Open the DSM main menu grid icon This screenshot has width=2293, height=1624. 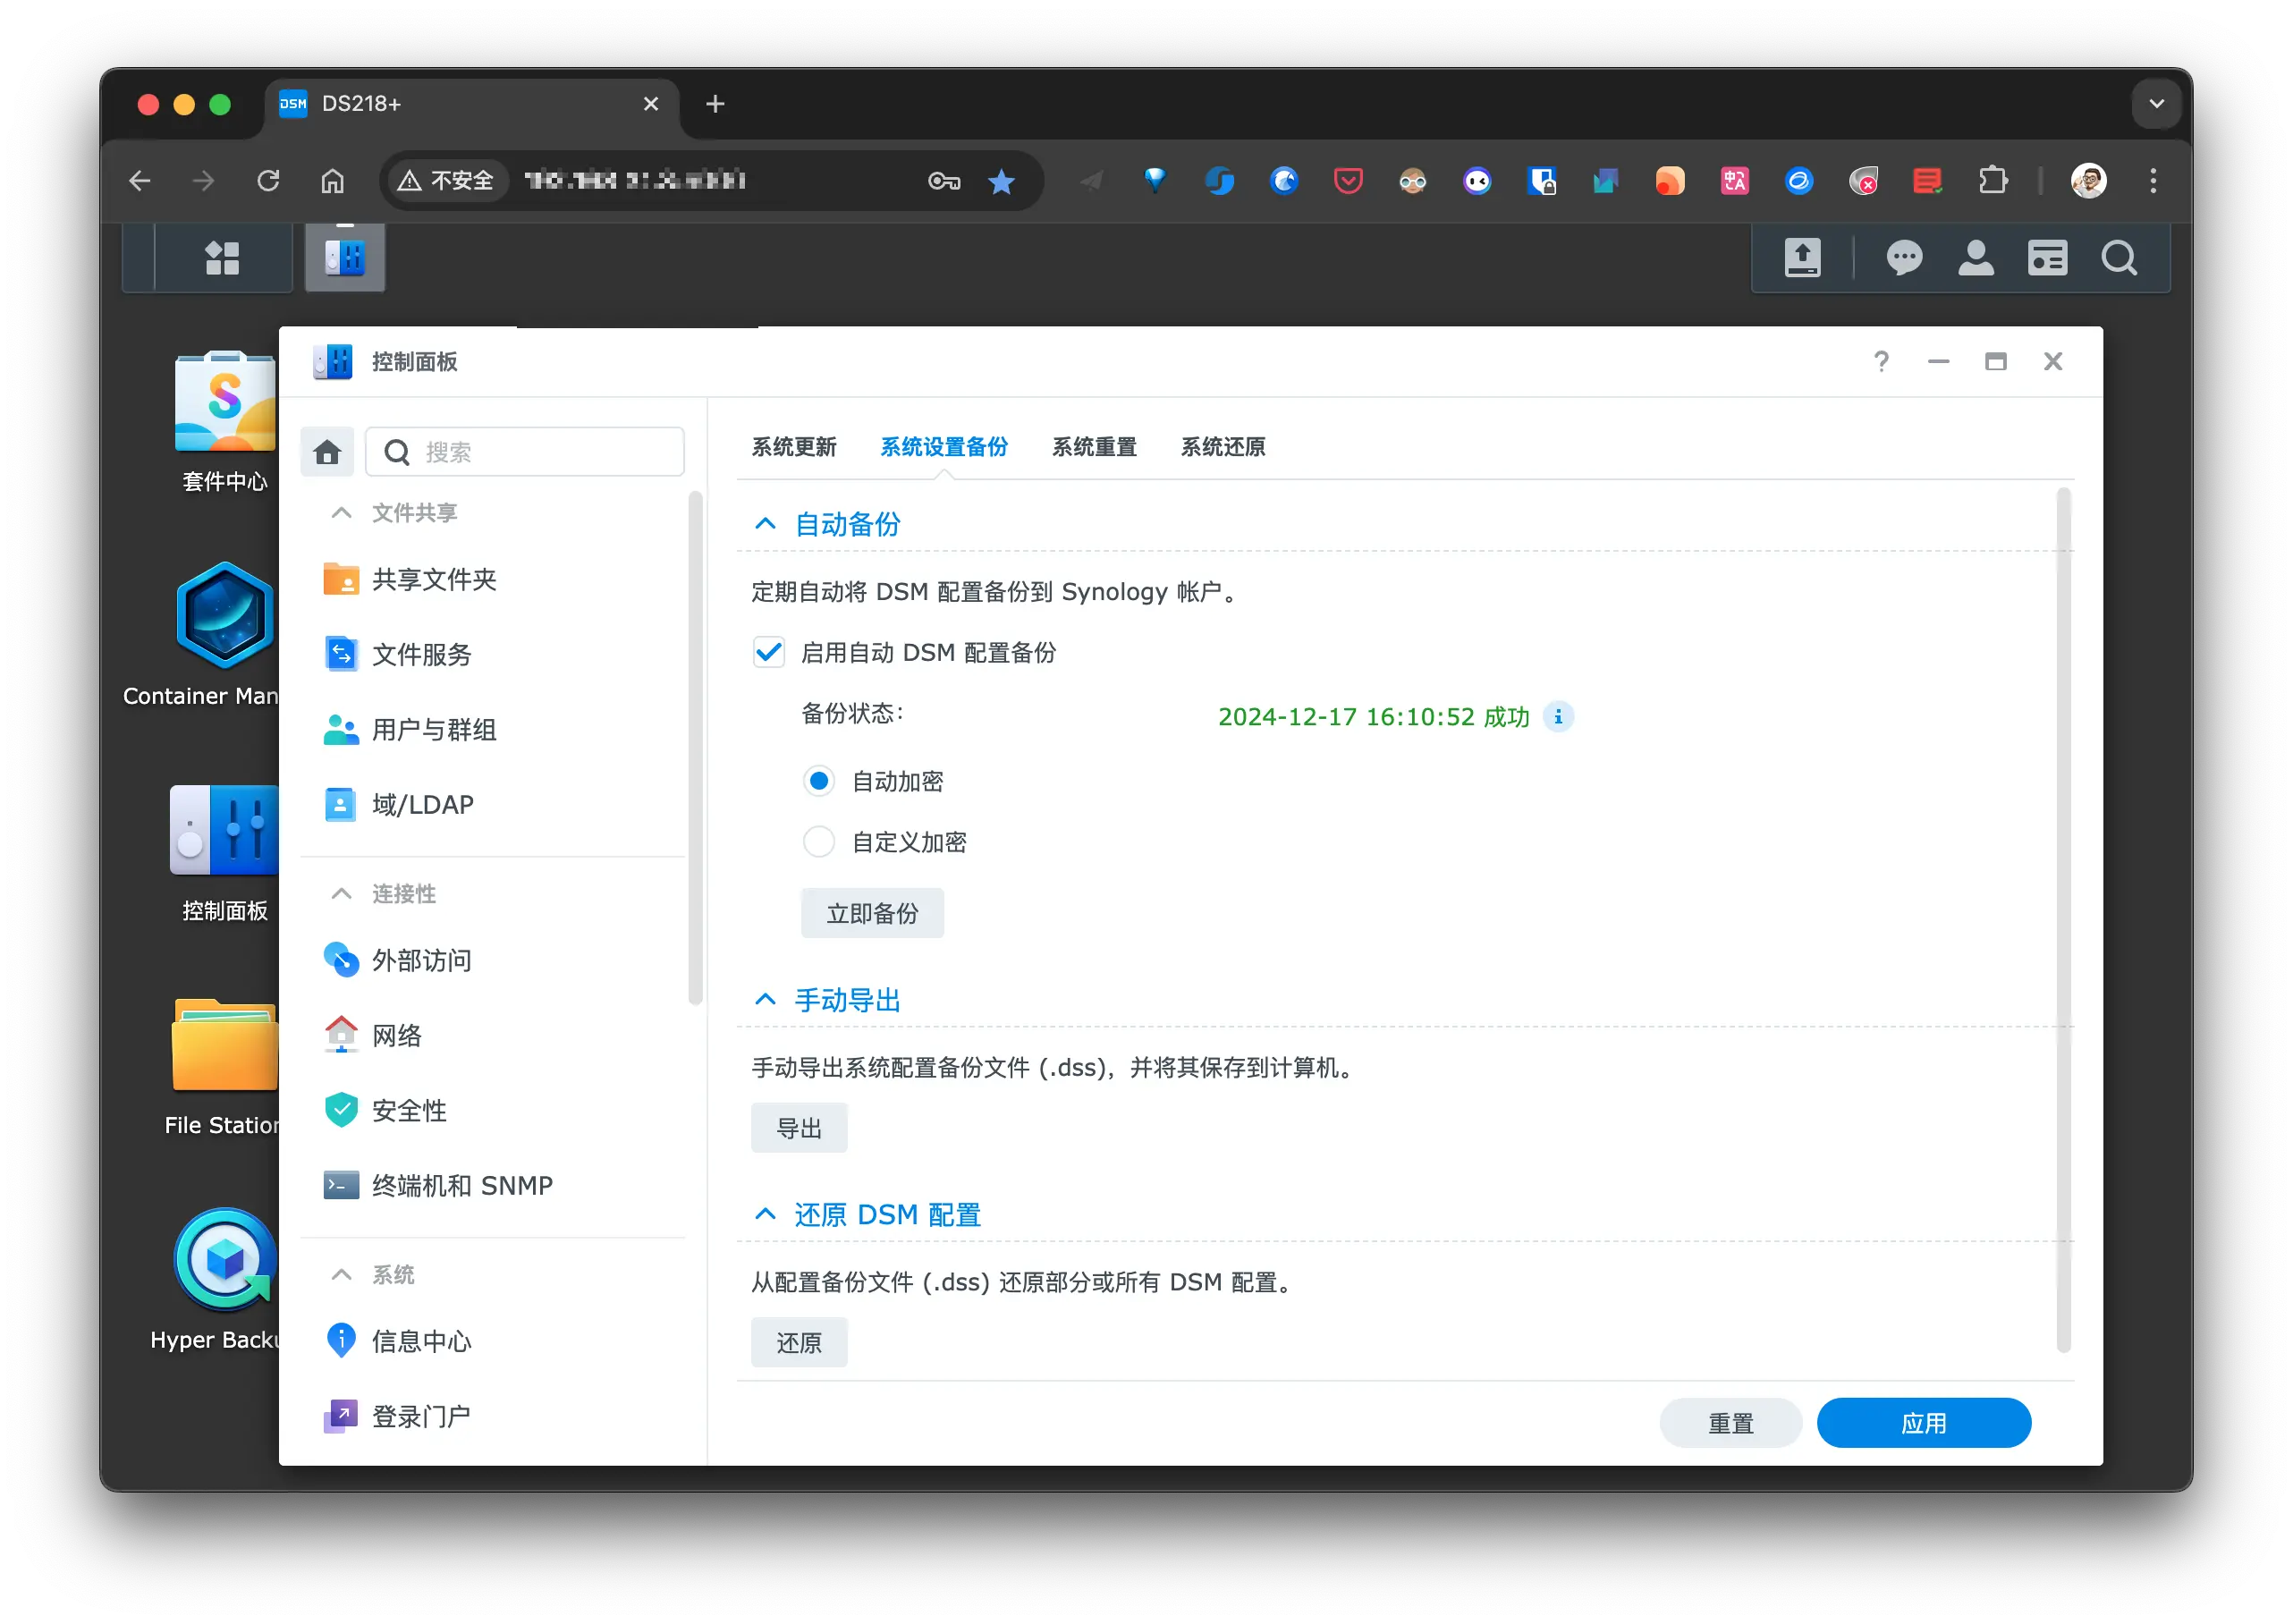click(x=222, y=258)
